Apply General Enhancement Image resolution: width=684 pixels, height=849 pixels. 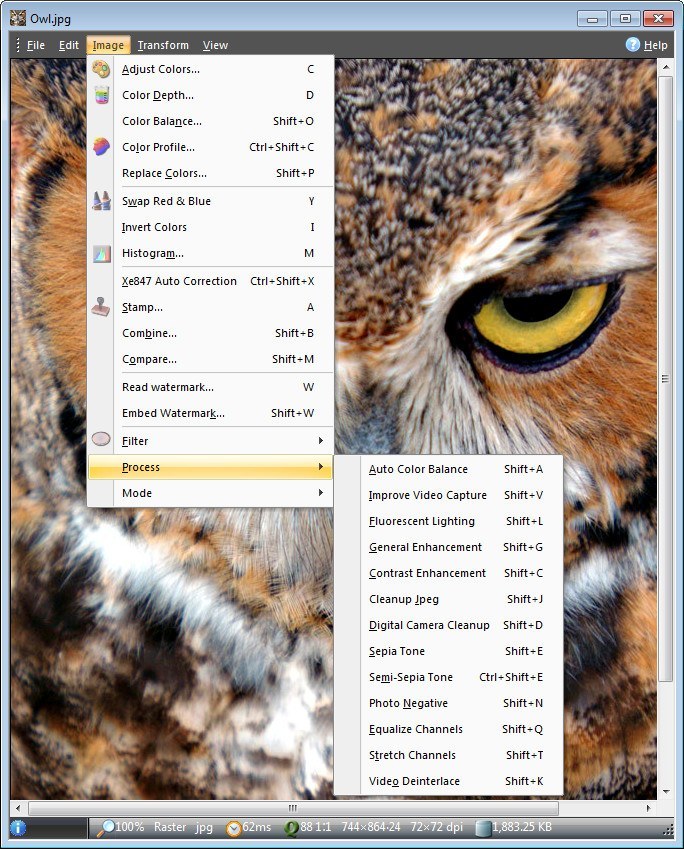pyautogui.click(x=448, y=547)
